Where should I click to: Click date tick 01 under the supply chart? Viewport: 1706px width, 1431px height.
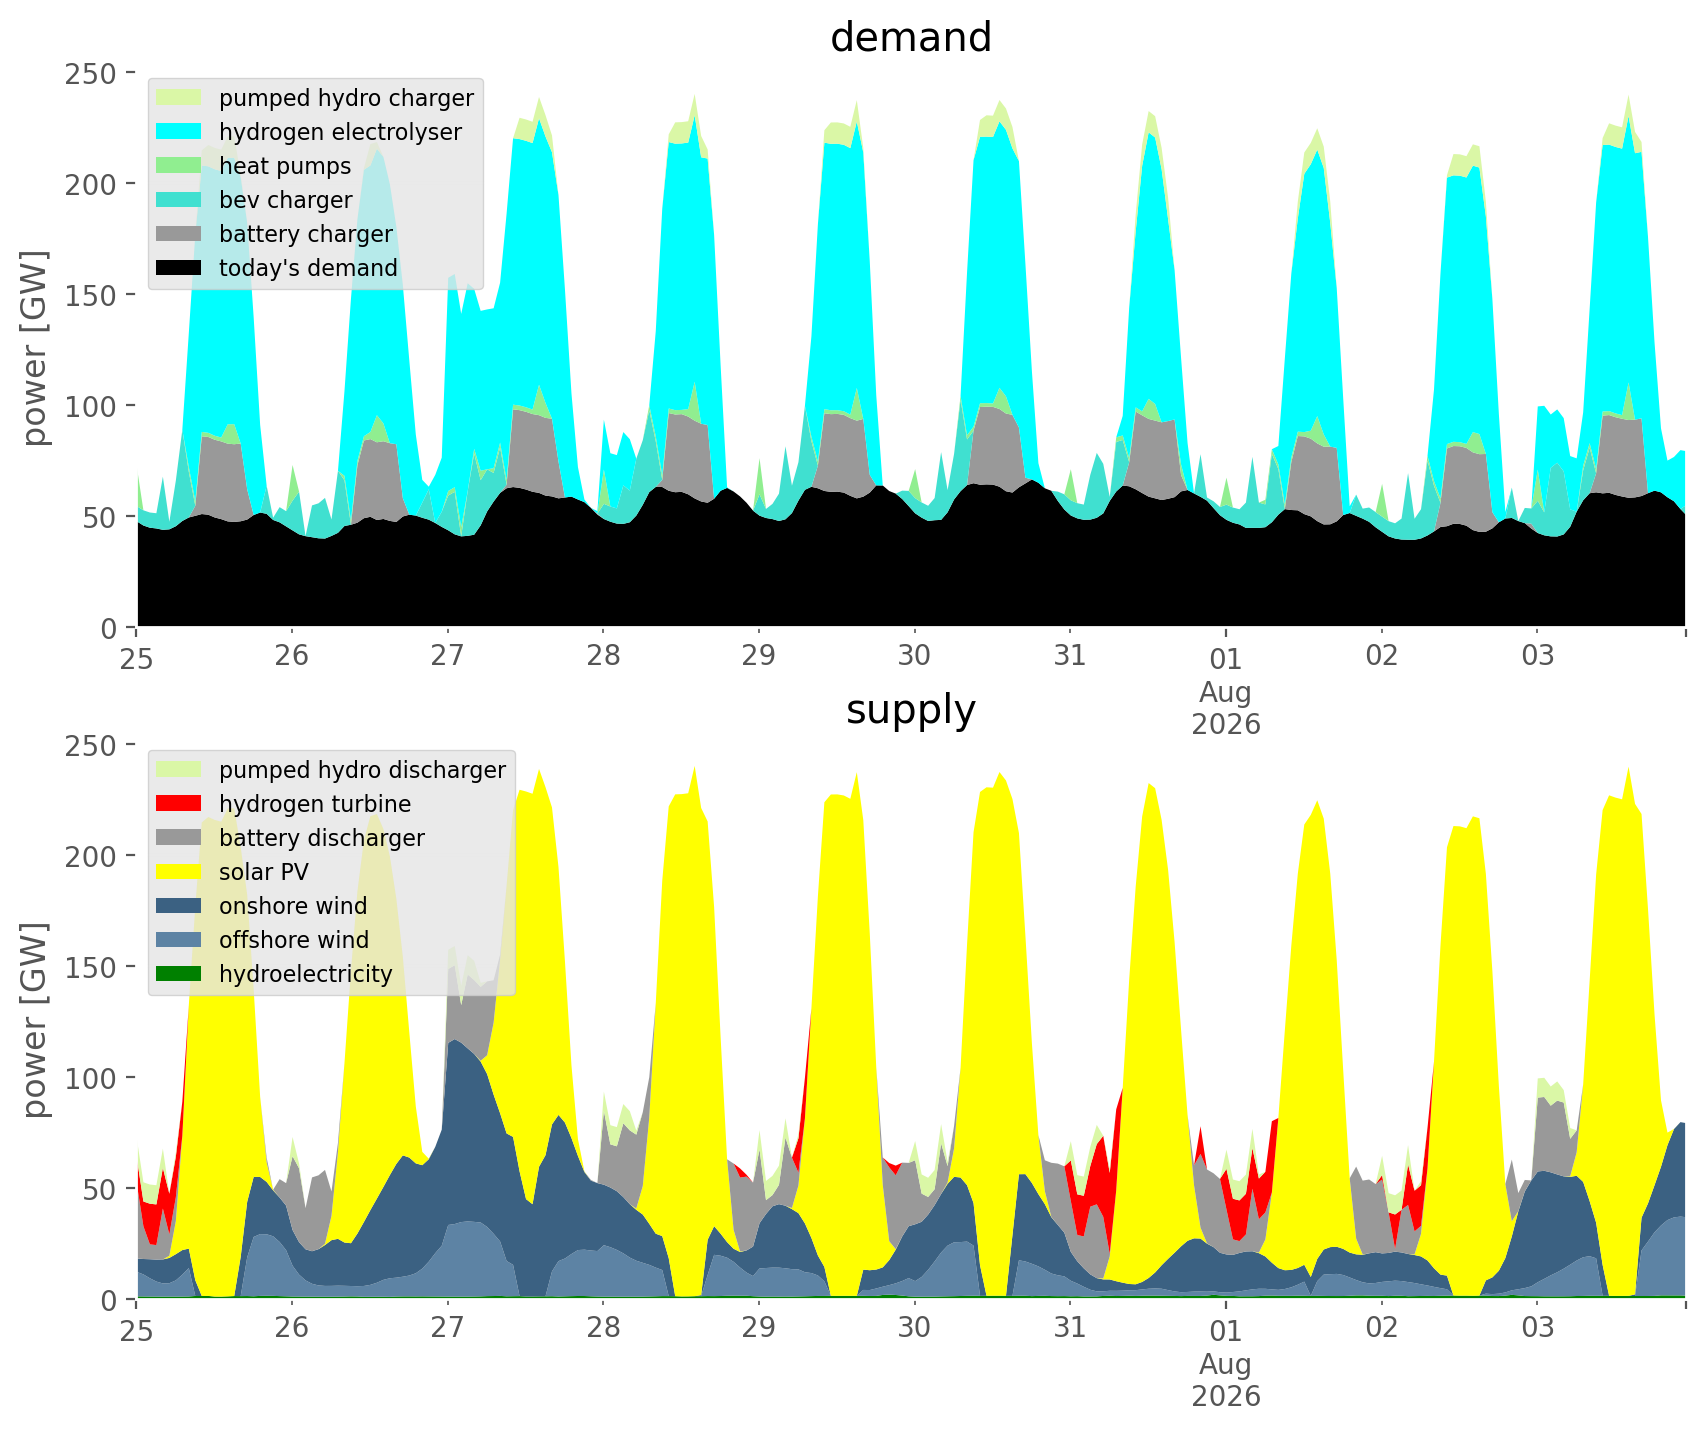1226,1332
